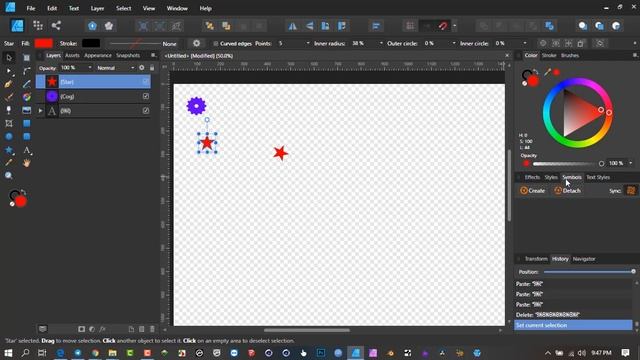Image resolution: width=640 pixels, height=360 pixels.
Task: Open Points value dropdown
Action: [x=308, y=43]
